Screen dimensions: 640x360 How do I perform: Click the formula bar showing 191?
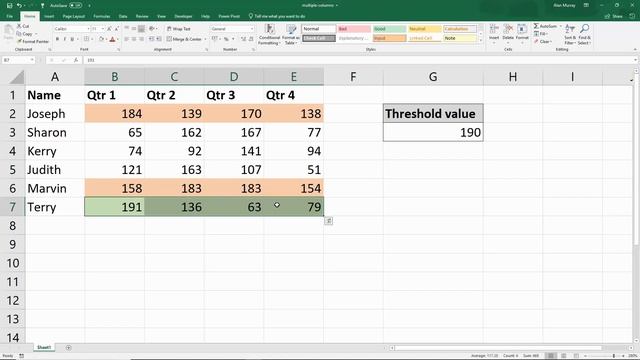click(x=359, y=60)
